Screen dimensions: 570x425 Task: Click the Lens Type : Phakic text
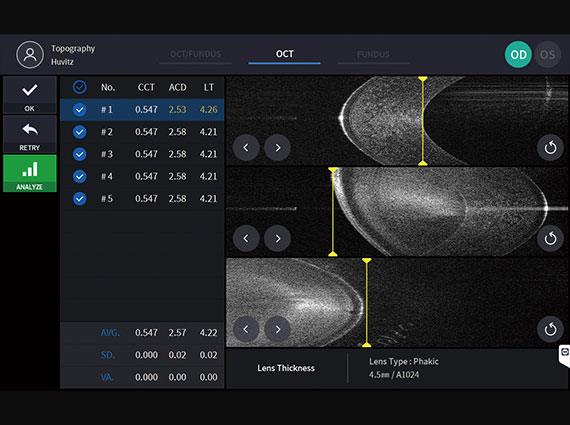pyautogui.click(x=404, y=361)
